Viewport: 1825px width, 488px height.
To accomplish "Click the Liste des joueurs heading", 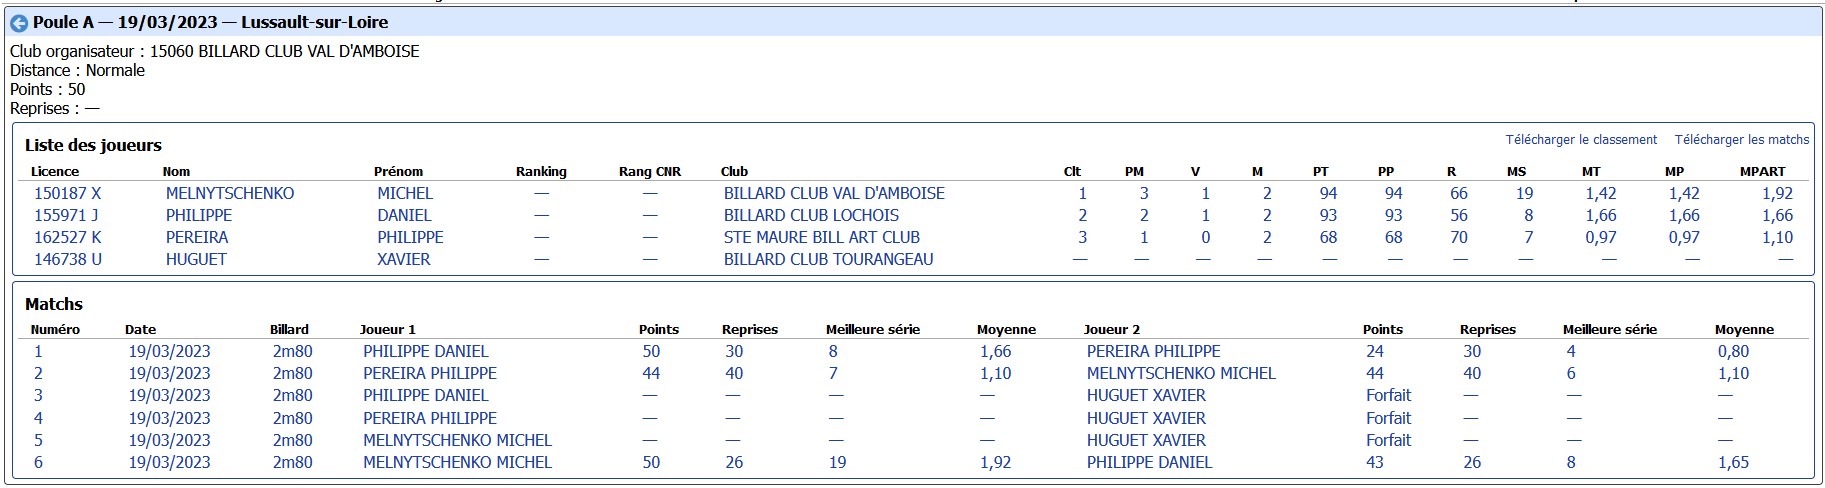I will (x=93, y=145).
